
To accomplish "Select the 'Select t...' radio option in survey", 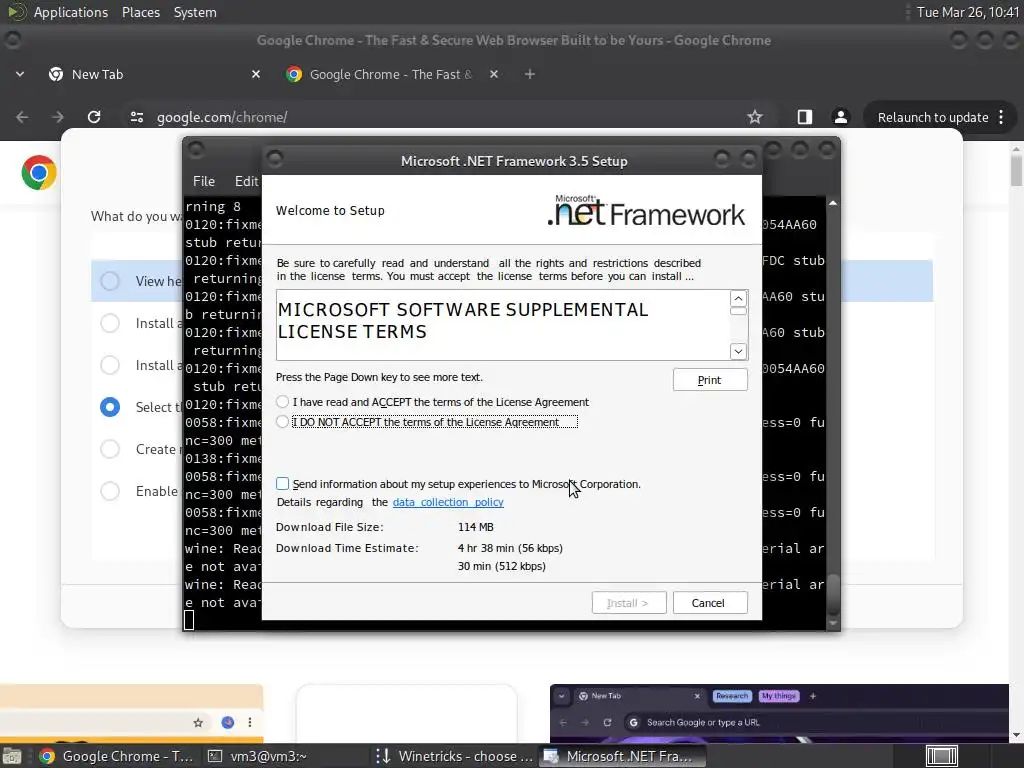I will click(110, 407).
